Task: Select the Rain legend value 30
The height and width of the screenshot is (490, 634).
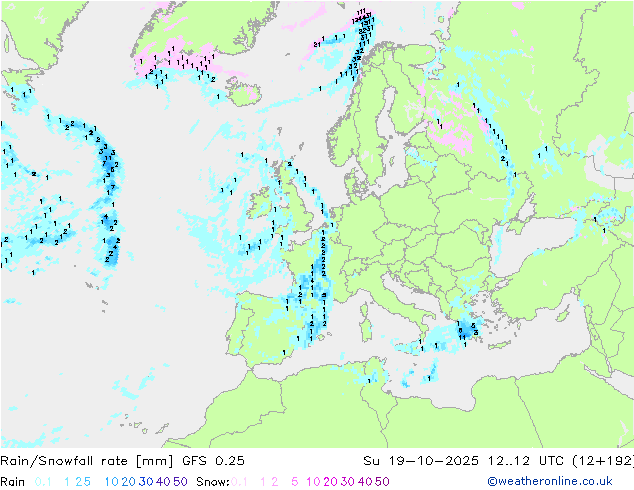Action: coord(146,482)
